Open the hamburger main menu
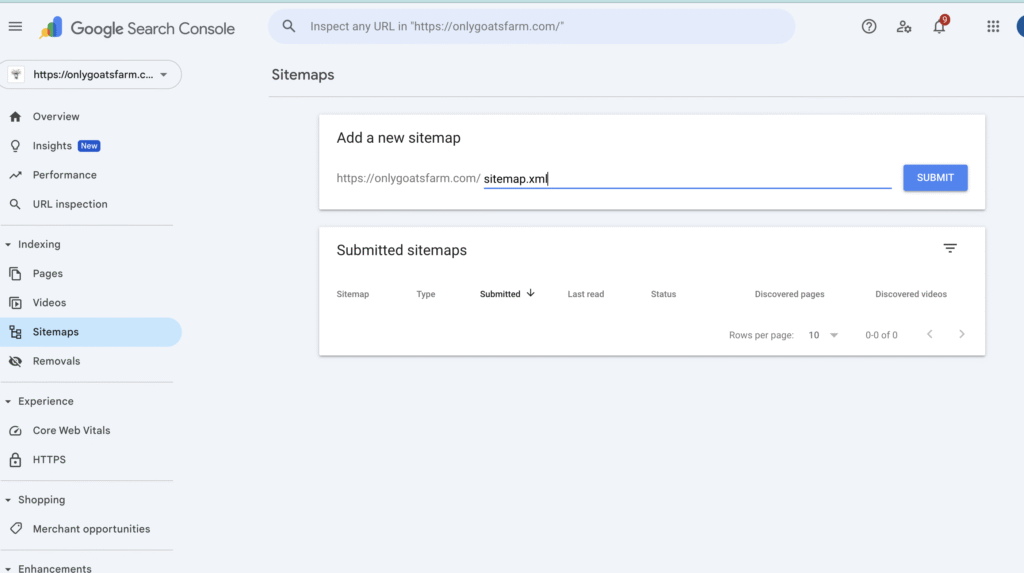This screenshot has height=573, width=1024. click(x=15, y=27)
